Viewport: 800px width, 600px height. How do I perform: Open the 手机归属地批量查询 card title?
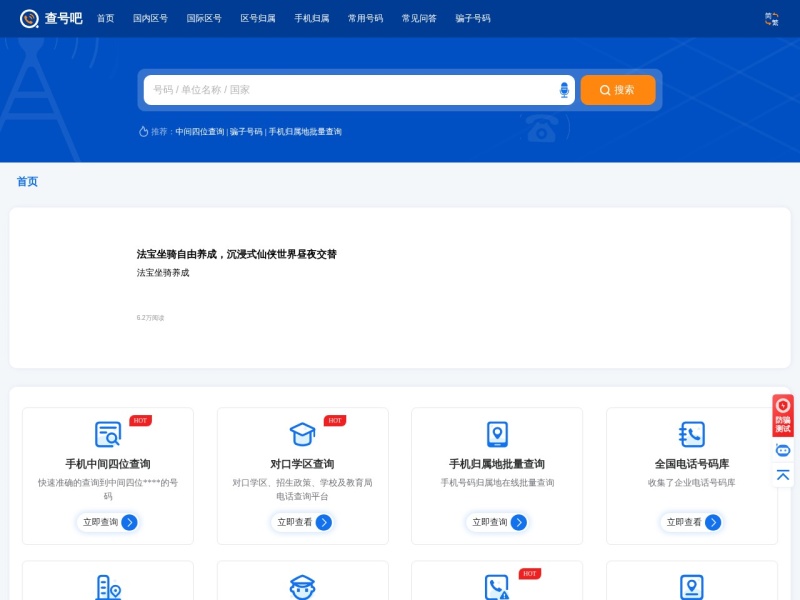[497, 464]
